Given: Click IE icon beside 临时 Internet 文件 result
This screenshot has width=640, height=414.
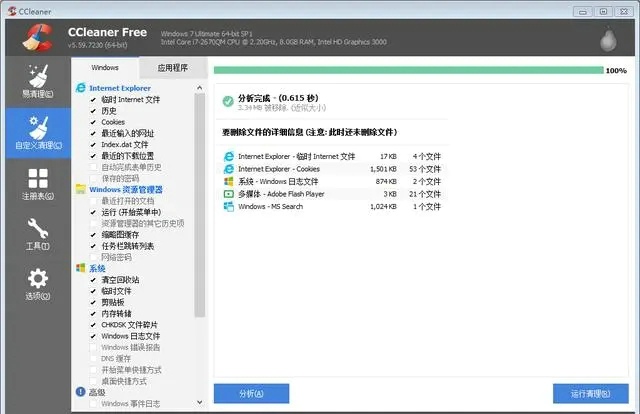Looking at the screenshot, I should [x=229, y=156].
